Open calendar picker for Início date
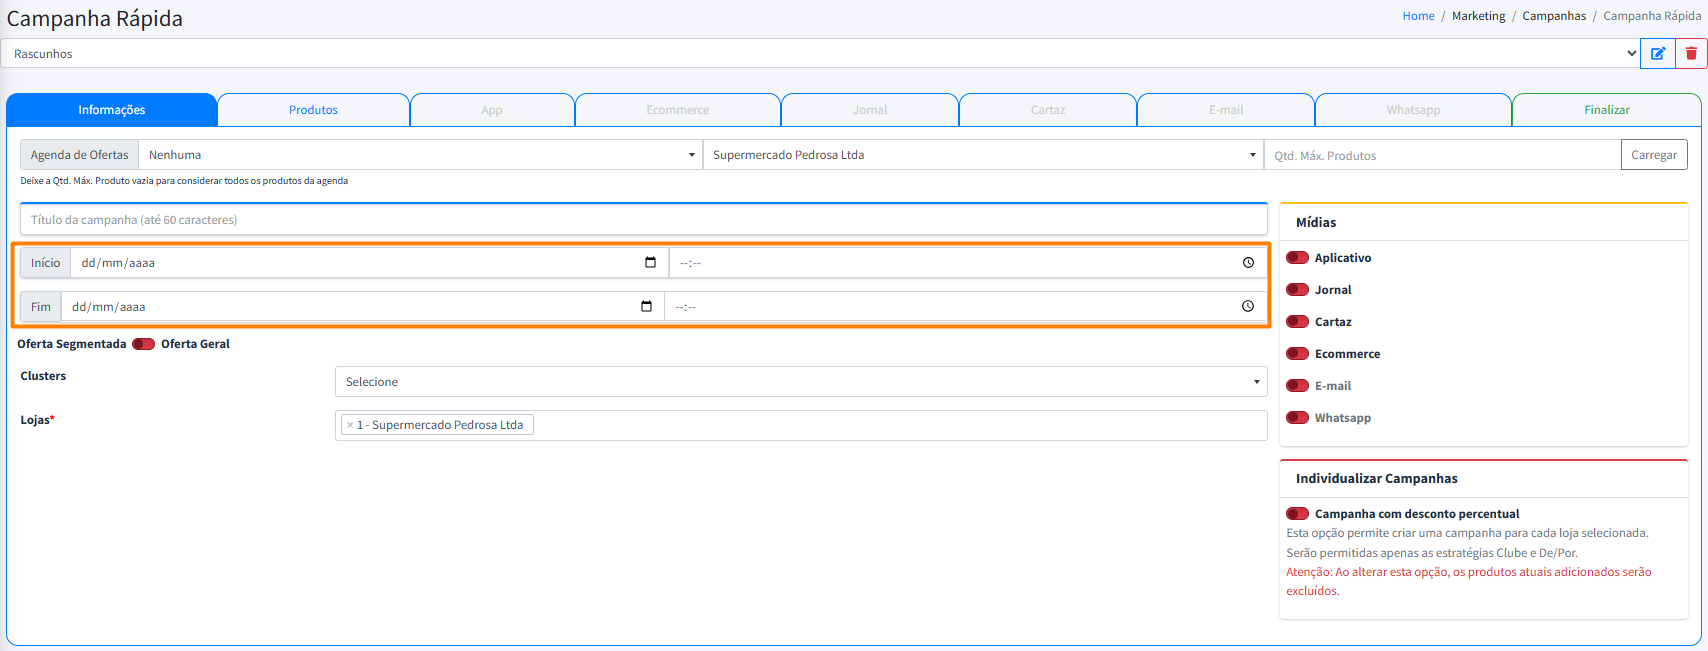Viewport: 1708px width, 651px height. 650,263
